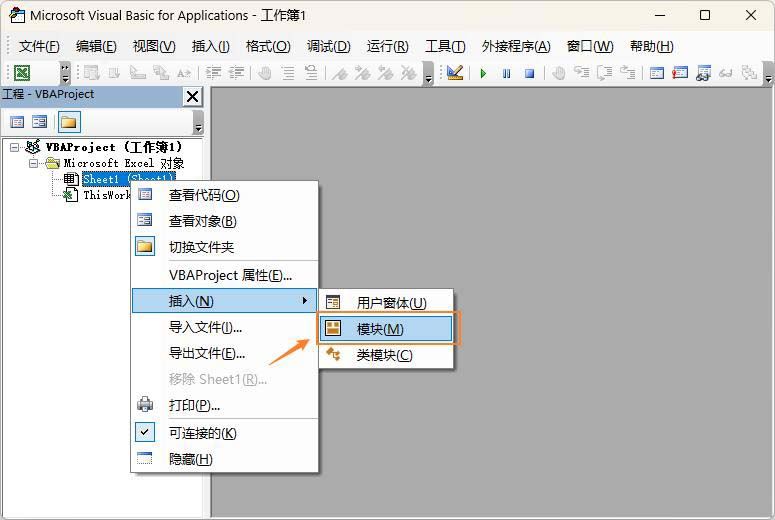Click the Quick Watch glasses icon

pyautogui.click(x=726, y=73)
